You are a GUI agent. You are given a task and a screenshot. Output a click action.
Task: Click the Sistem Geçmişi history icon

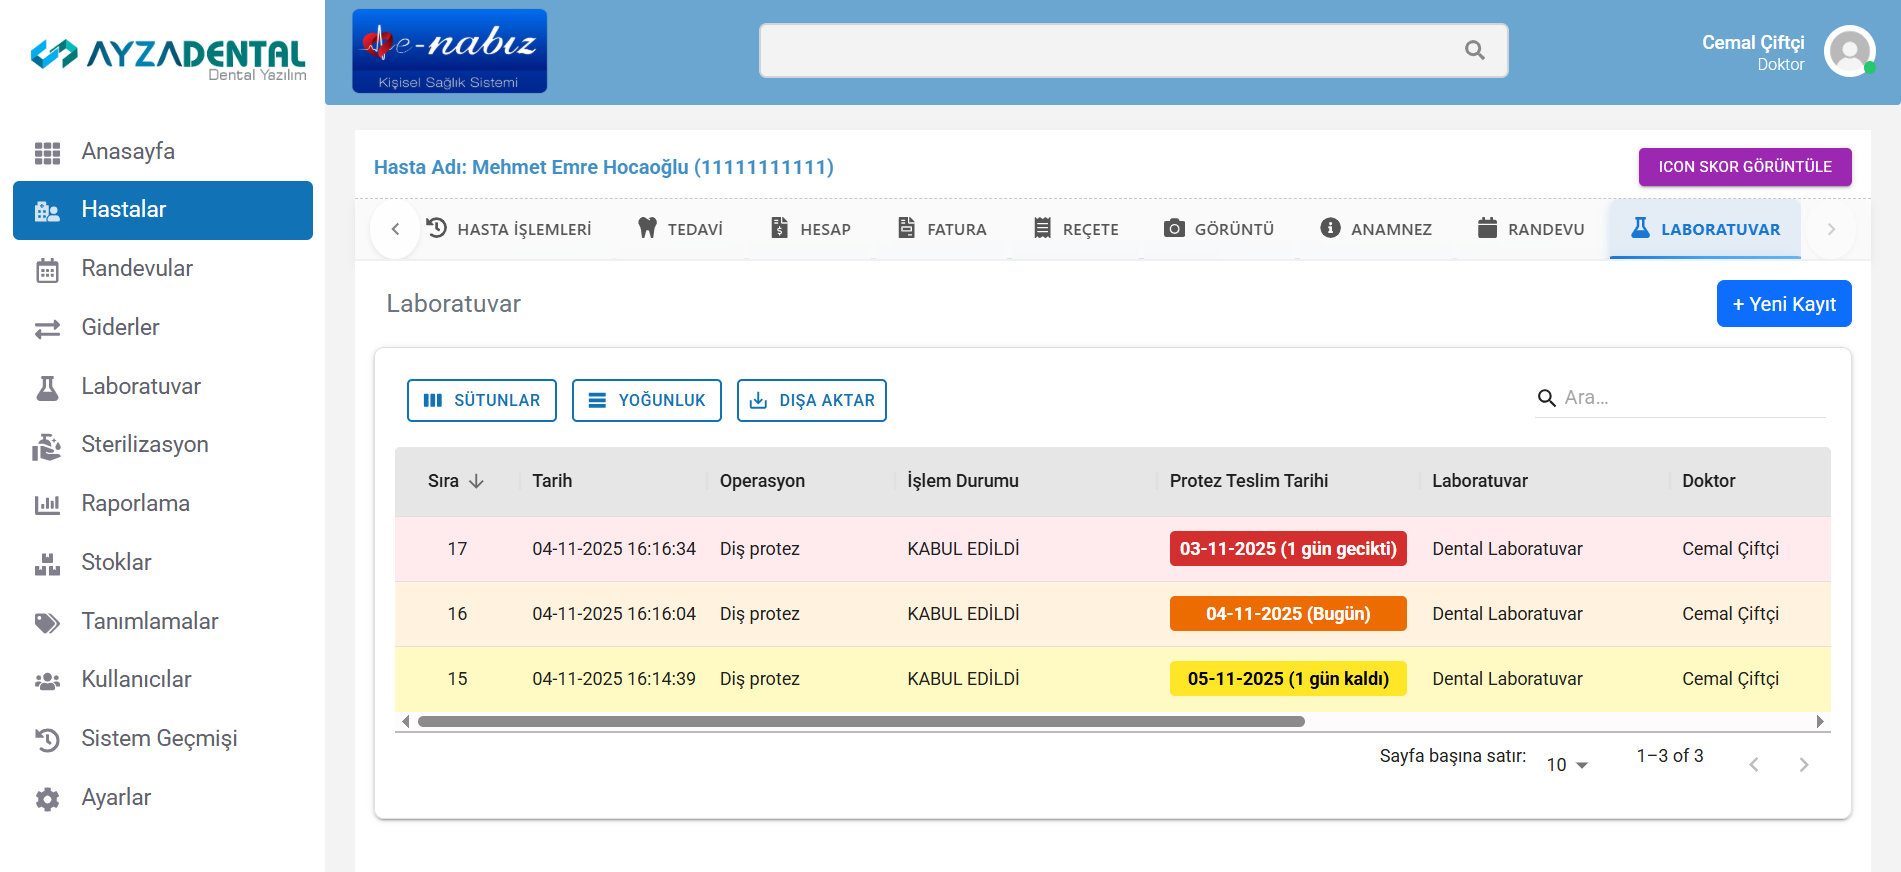coord(47,739)
